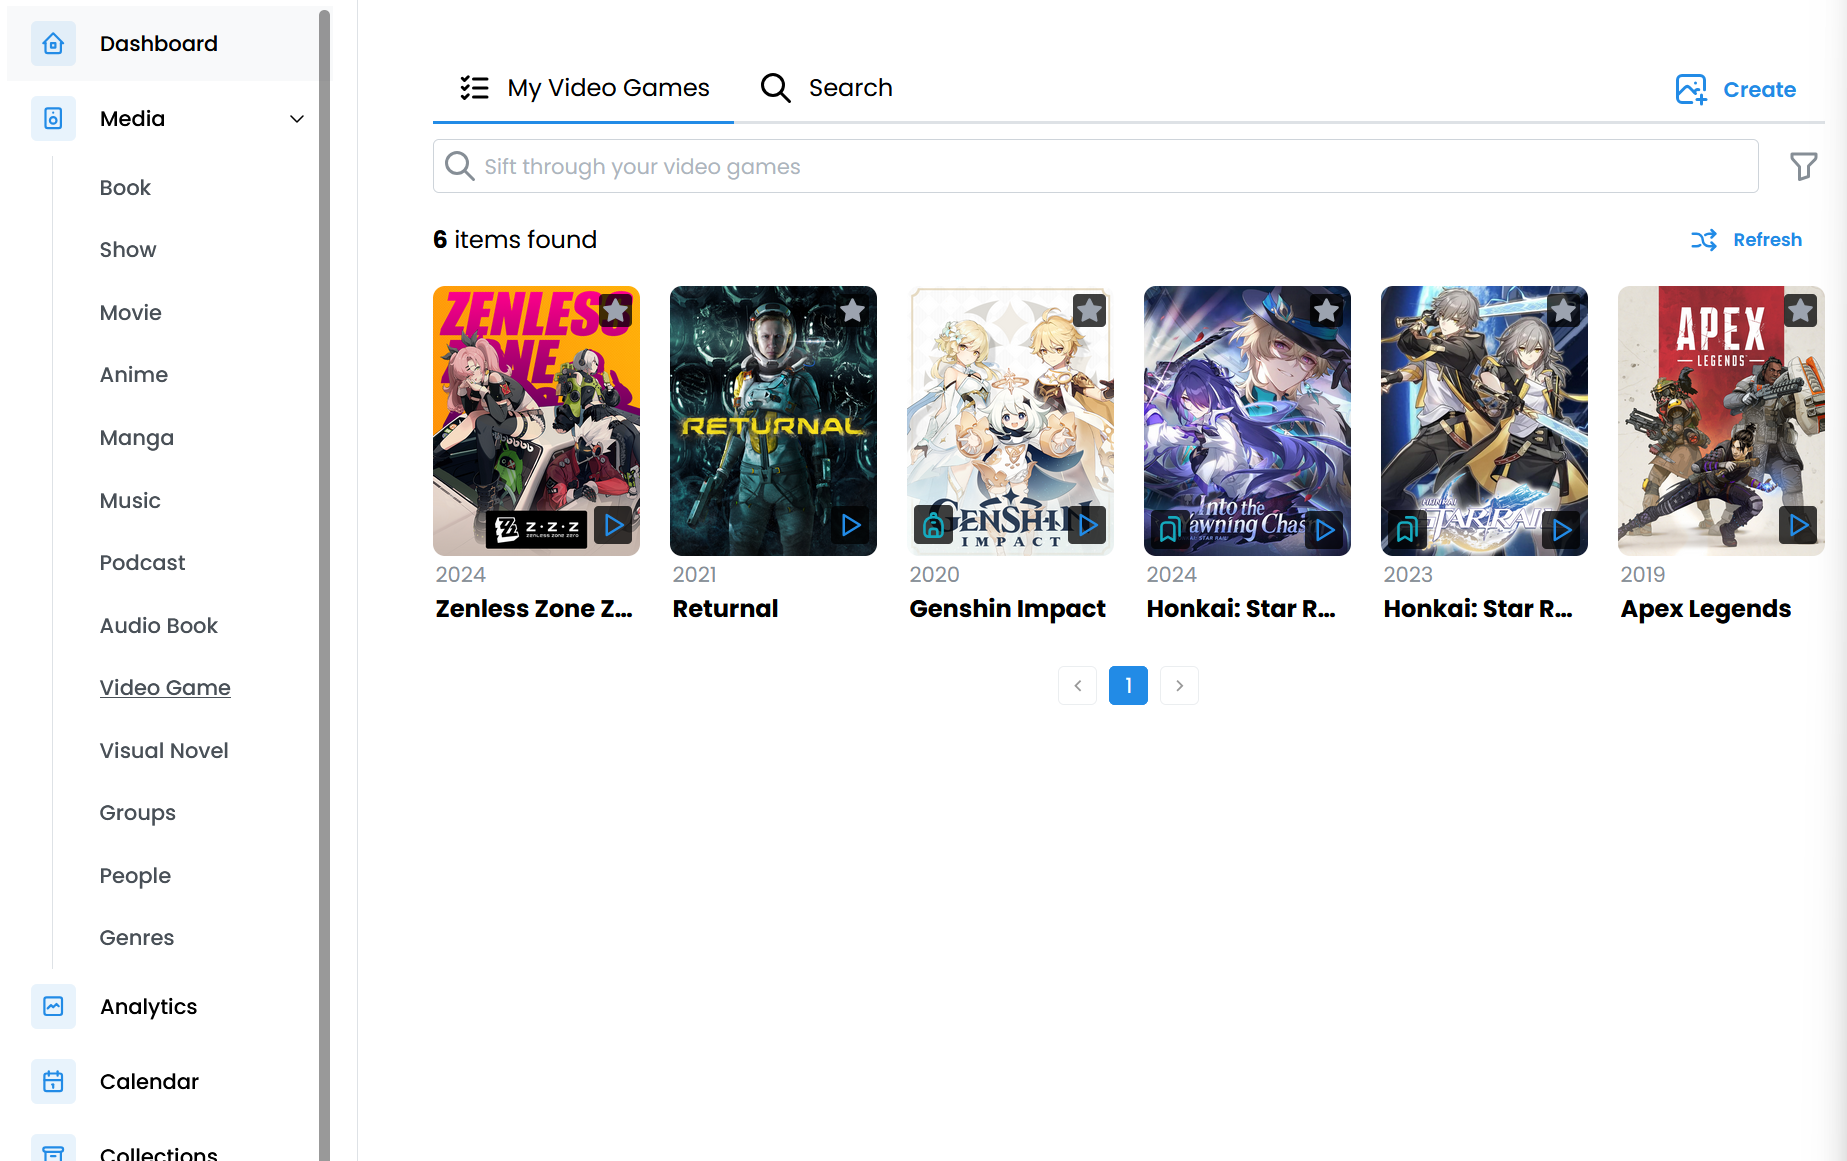Click backpack icon on Genshin Impact cover
Viewport: 1847px width, 1161px height.
[x=932, y=525]
